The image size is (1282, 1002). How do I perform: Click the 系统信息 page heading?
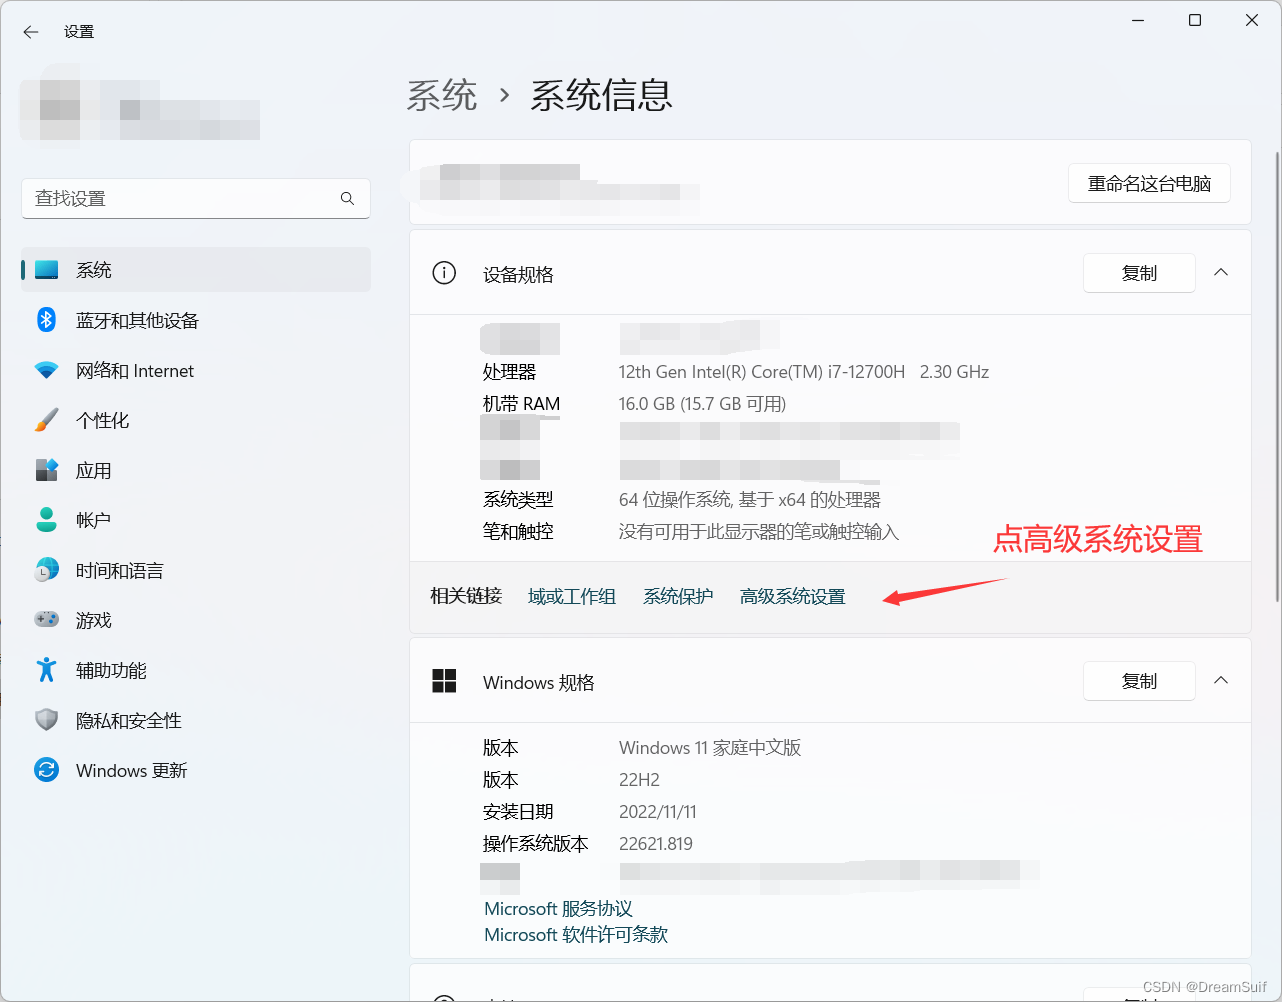coord(601,96)
